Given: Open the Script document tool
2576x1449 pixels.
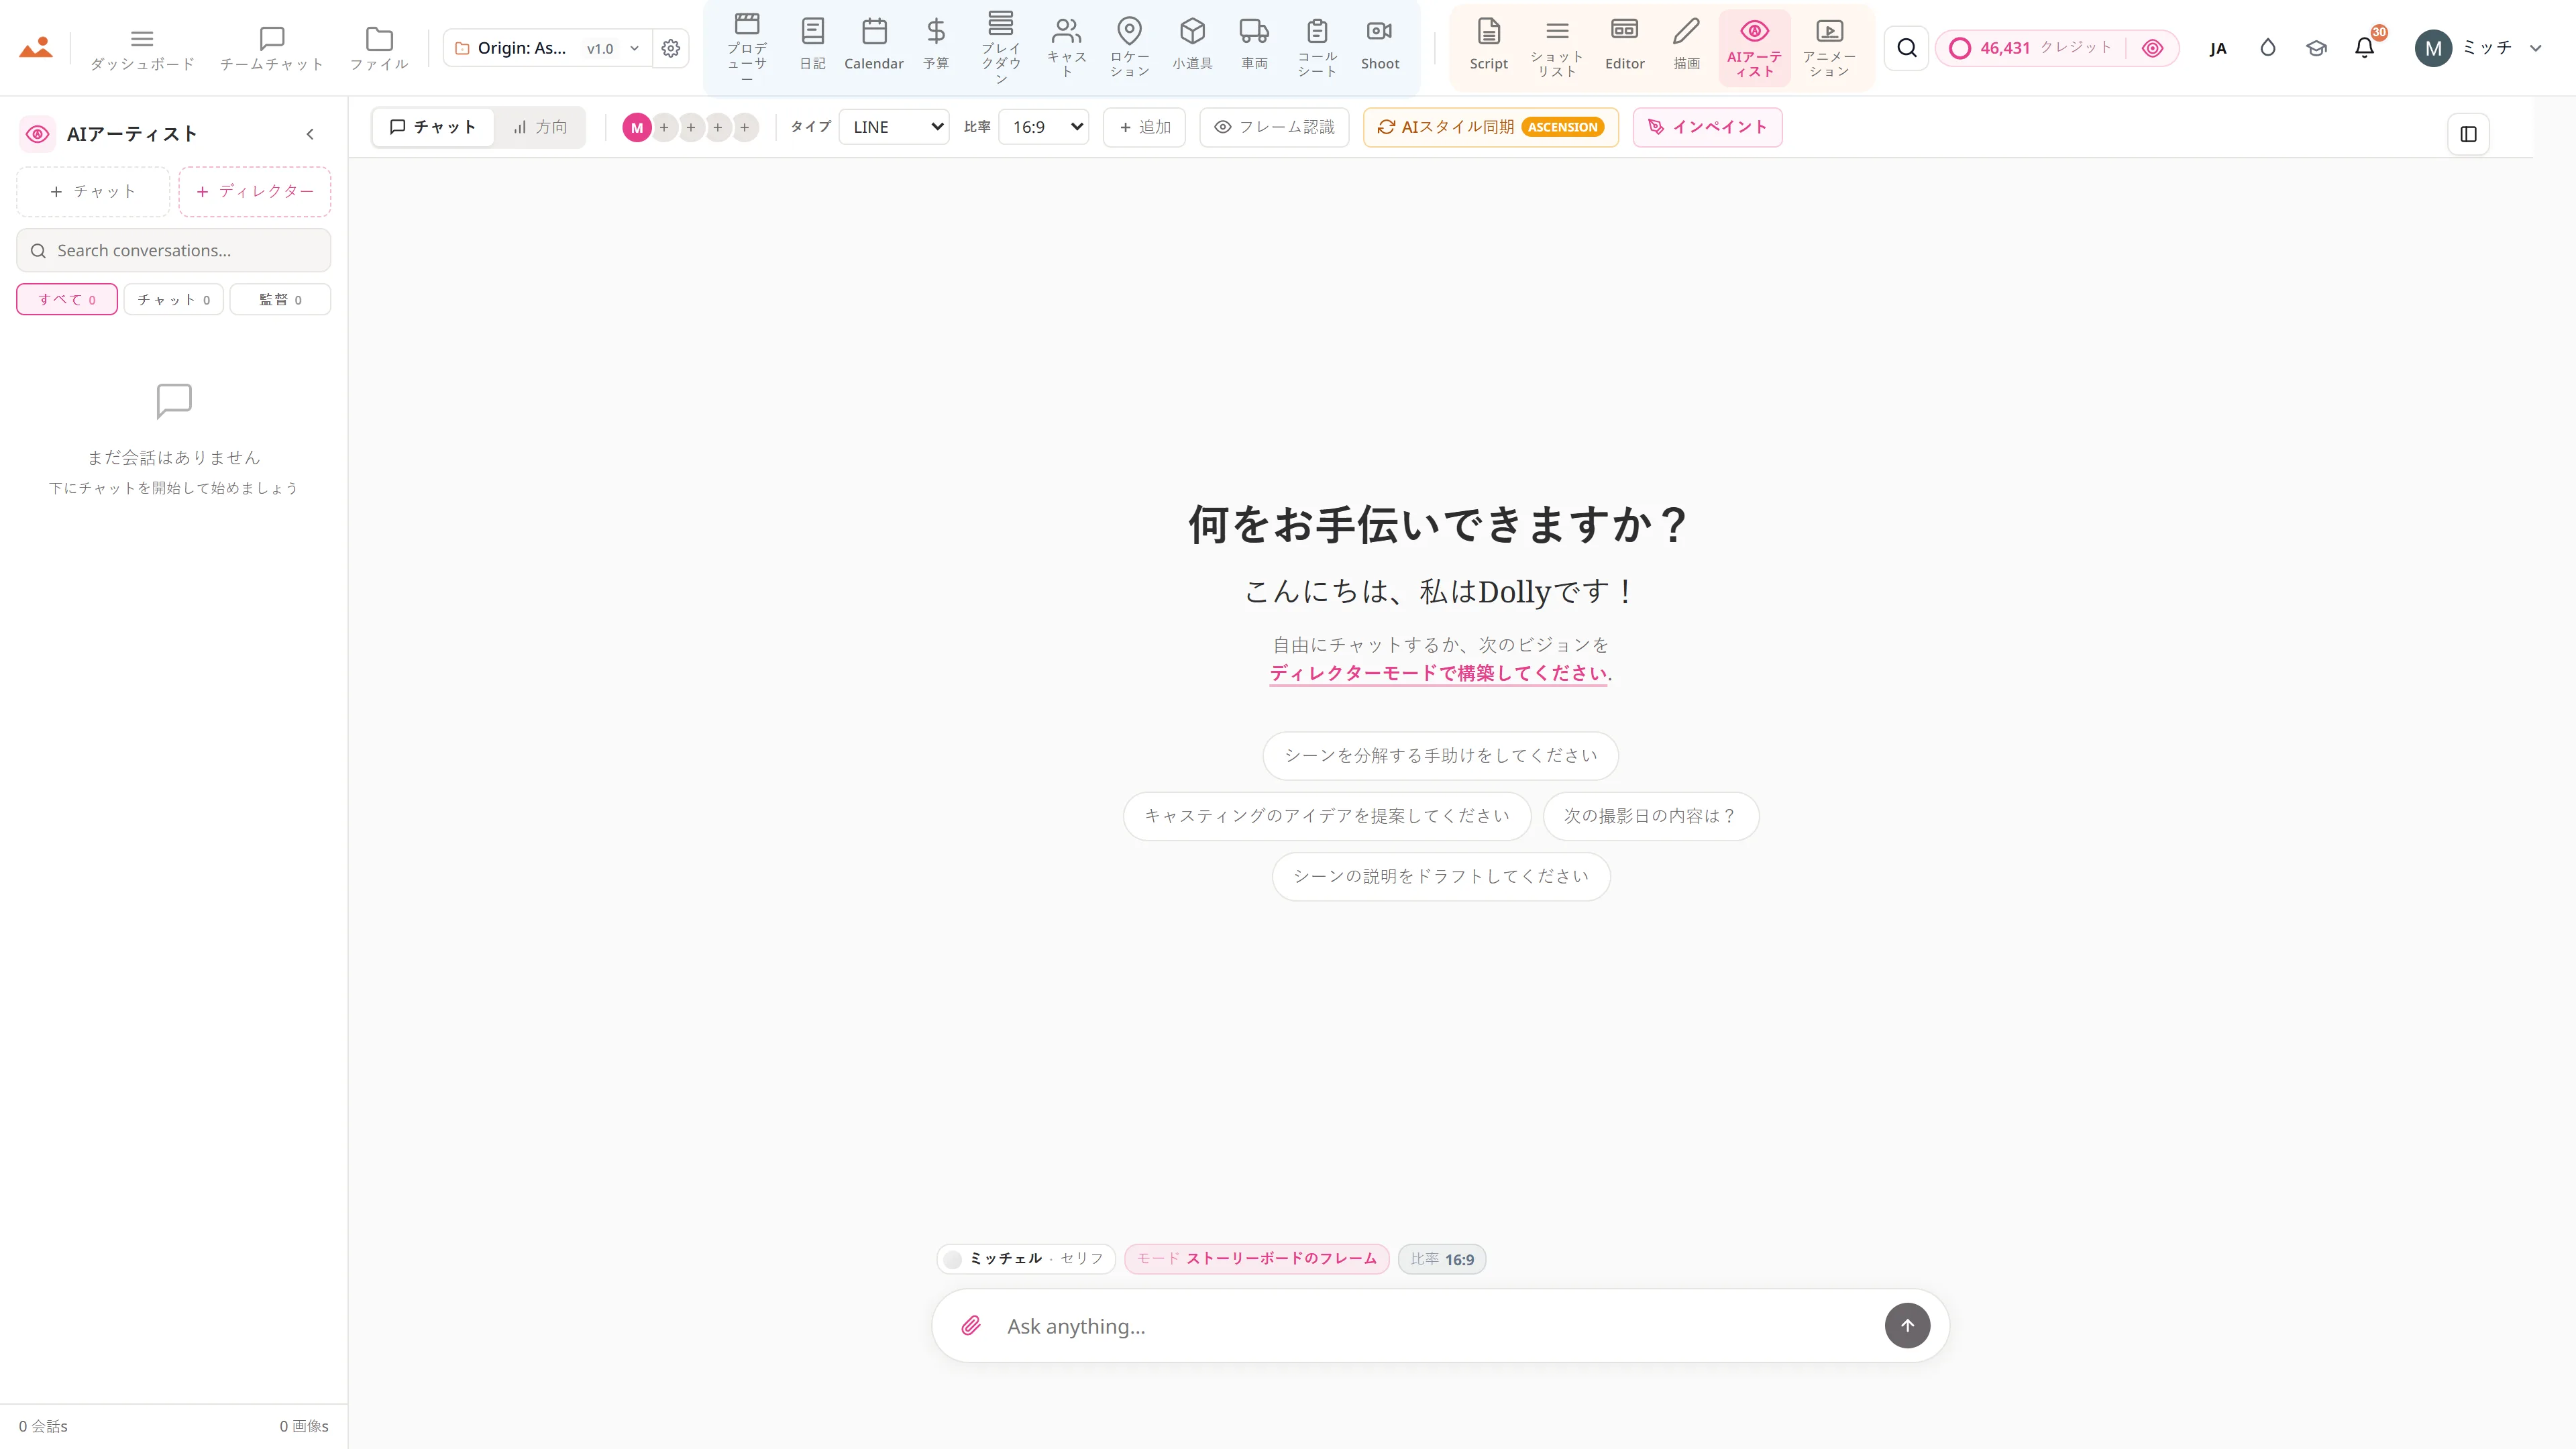Looking at the screenshot, I should [1489, 47].
